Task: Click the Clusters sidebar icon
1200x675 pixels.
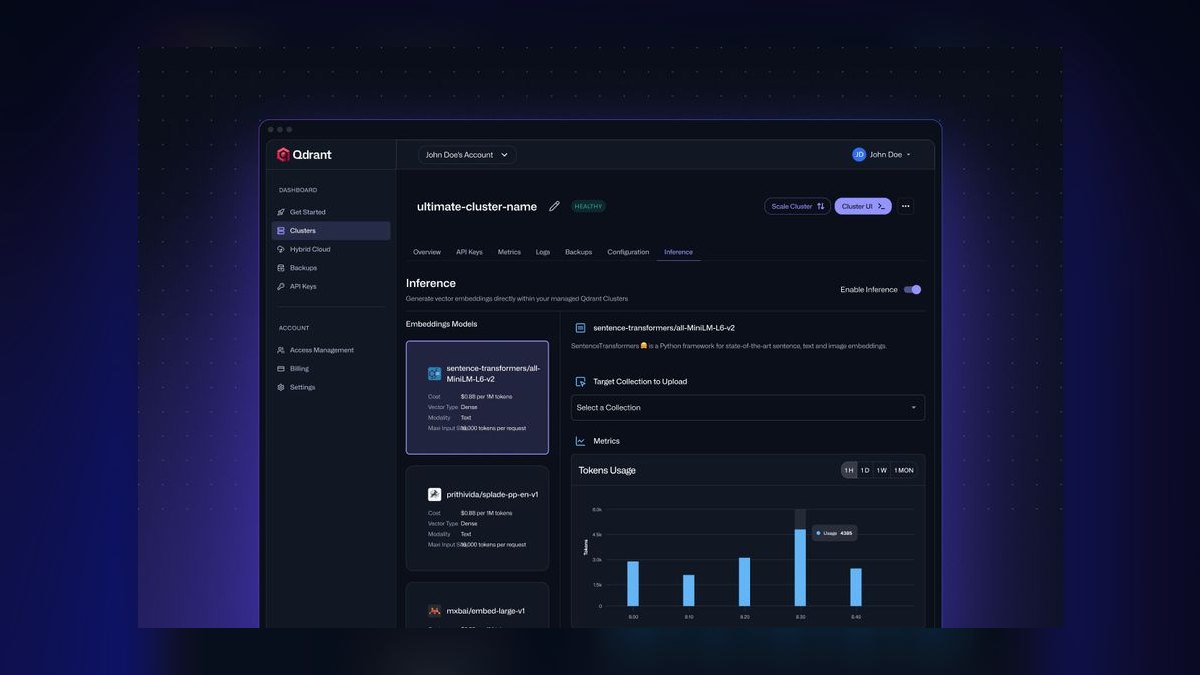Action: (x=281, y=231)
